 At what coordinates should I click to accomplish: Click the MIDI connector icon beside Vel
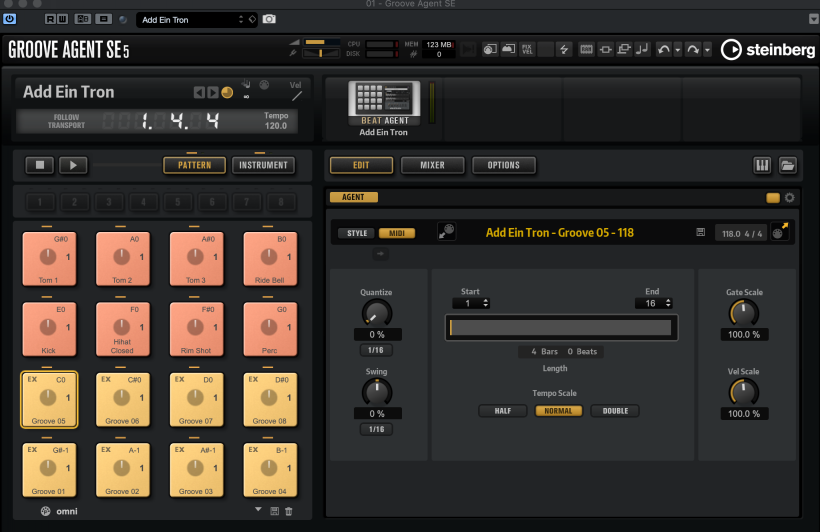pos(265,84)
